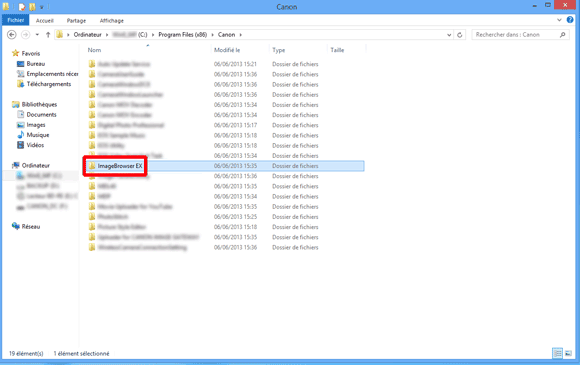
Task: Switch to the Affichage tab
Action: (111, 21)
